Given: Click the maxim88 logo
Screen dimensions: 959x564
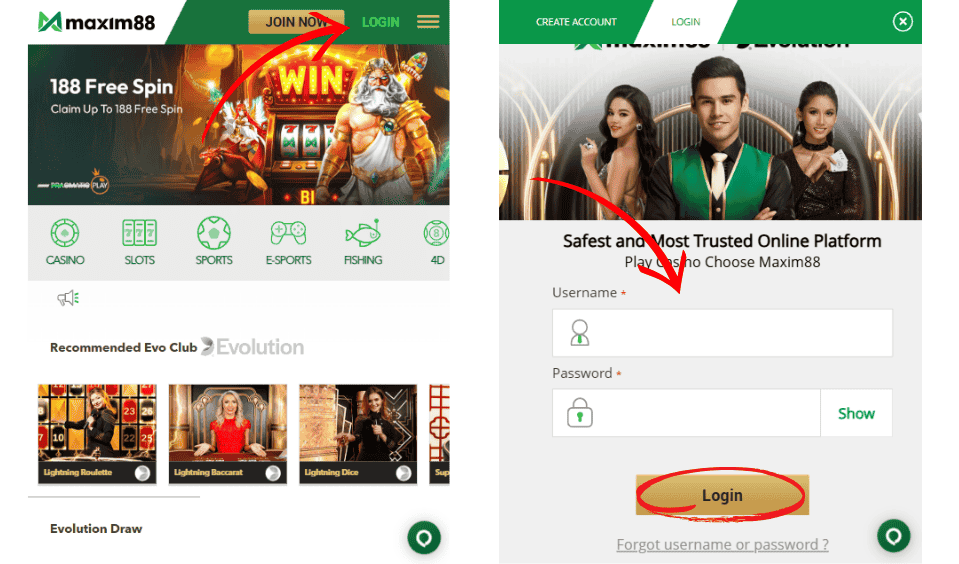Looking at the screenshot, I should [x=97, y=22].
